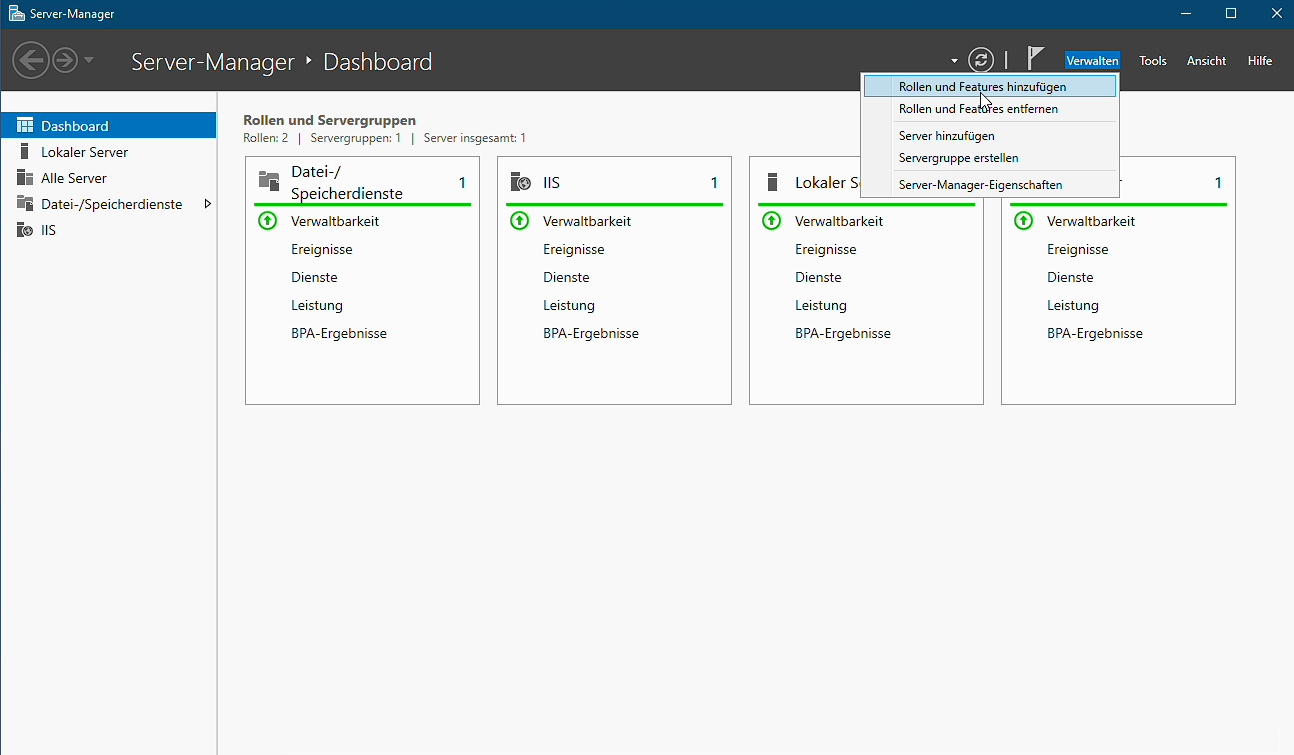The image size is (1294, 755).
Task: Click the 'Server-Manager' breadcrumb in the header
Action: pyautogui.click(x=213, y=61)
